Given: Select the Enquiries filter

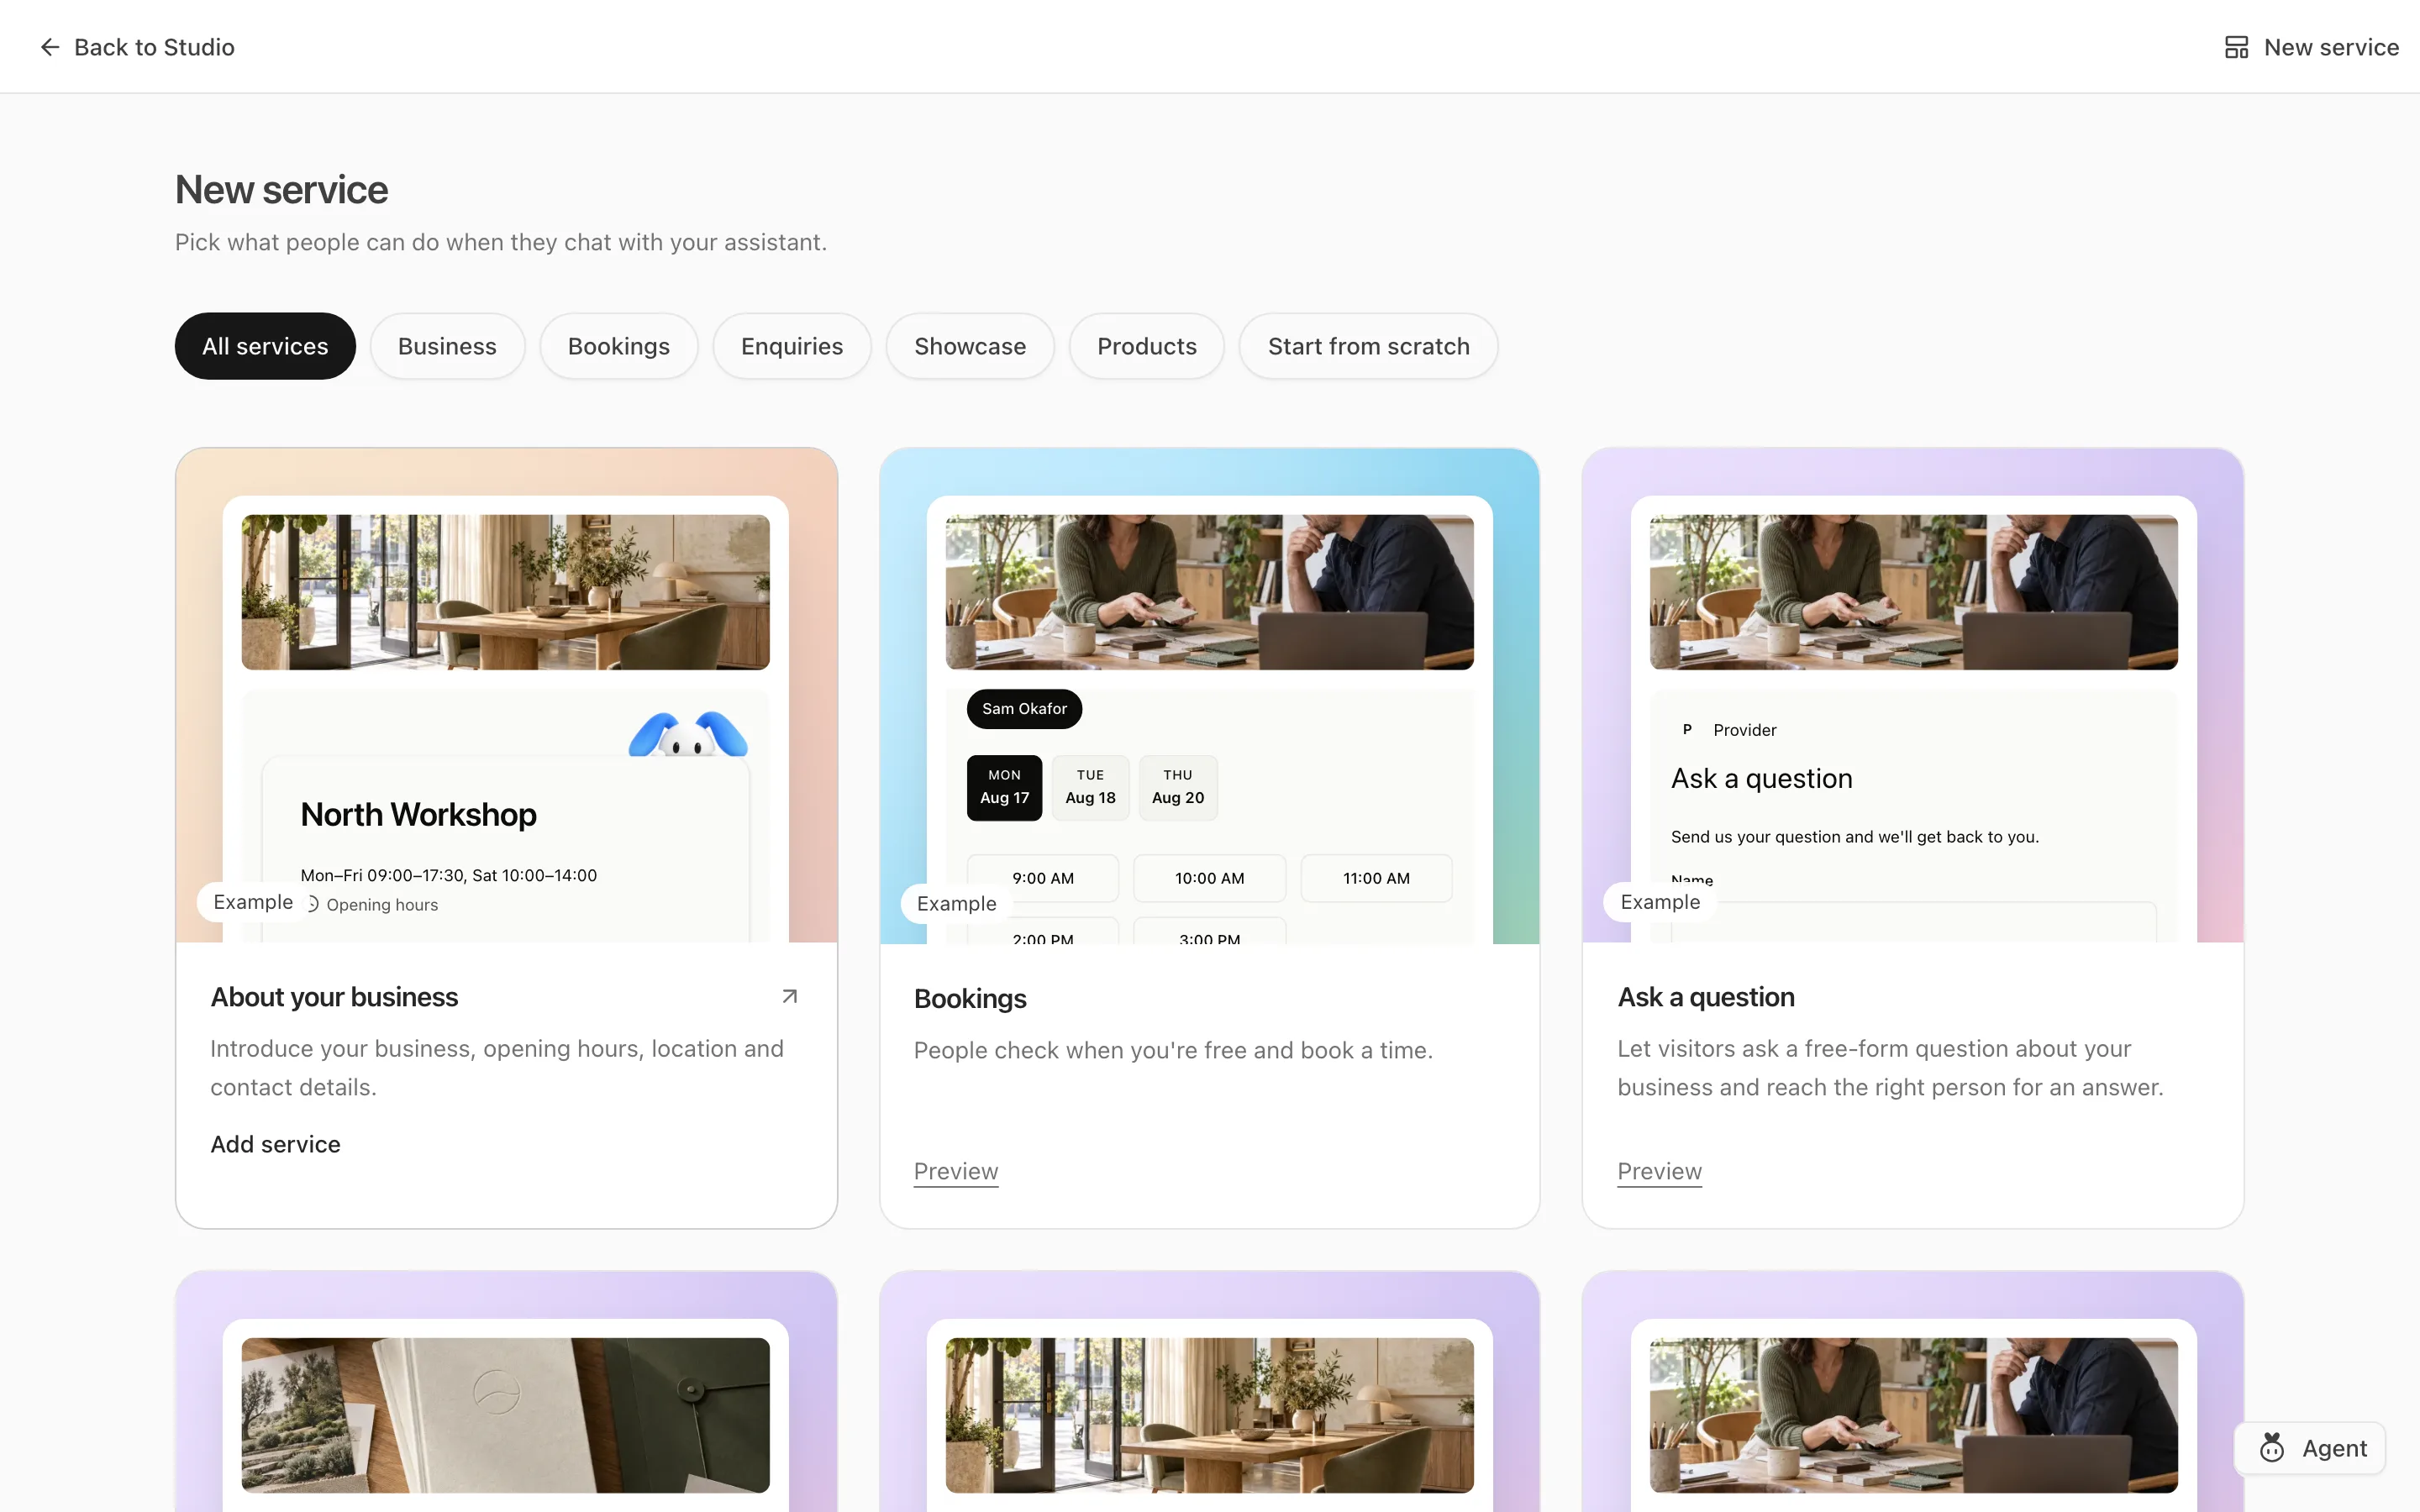Looking at the screenshot, I should [791, 346].
